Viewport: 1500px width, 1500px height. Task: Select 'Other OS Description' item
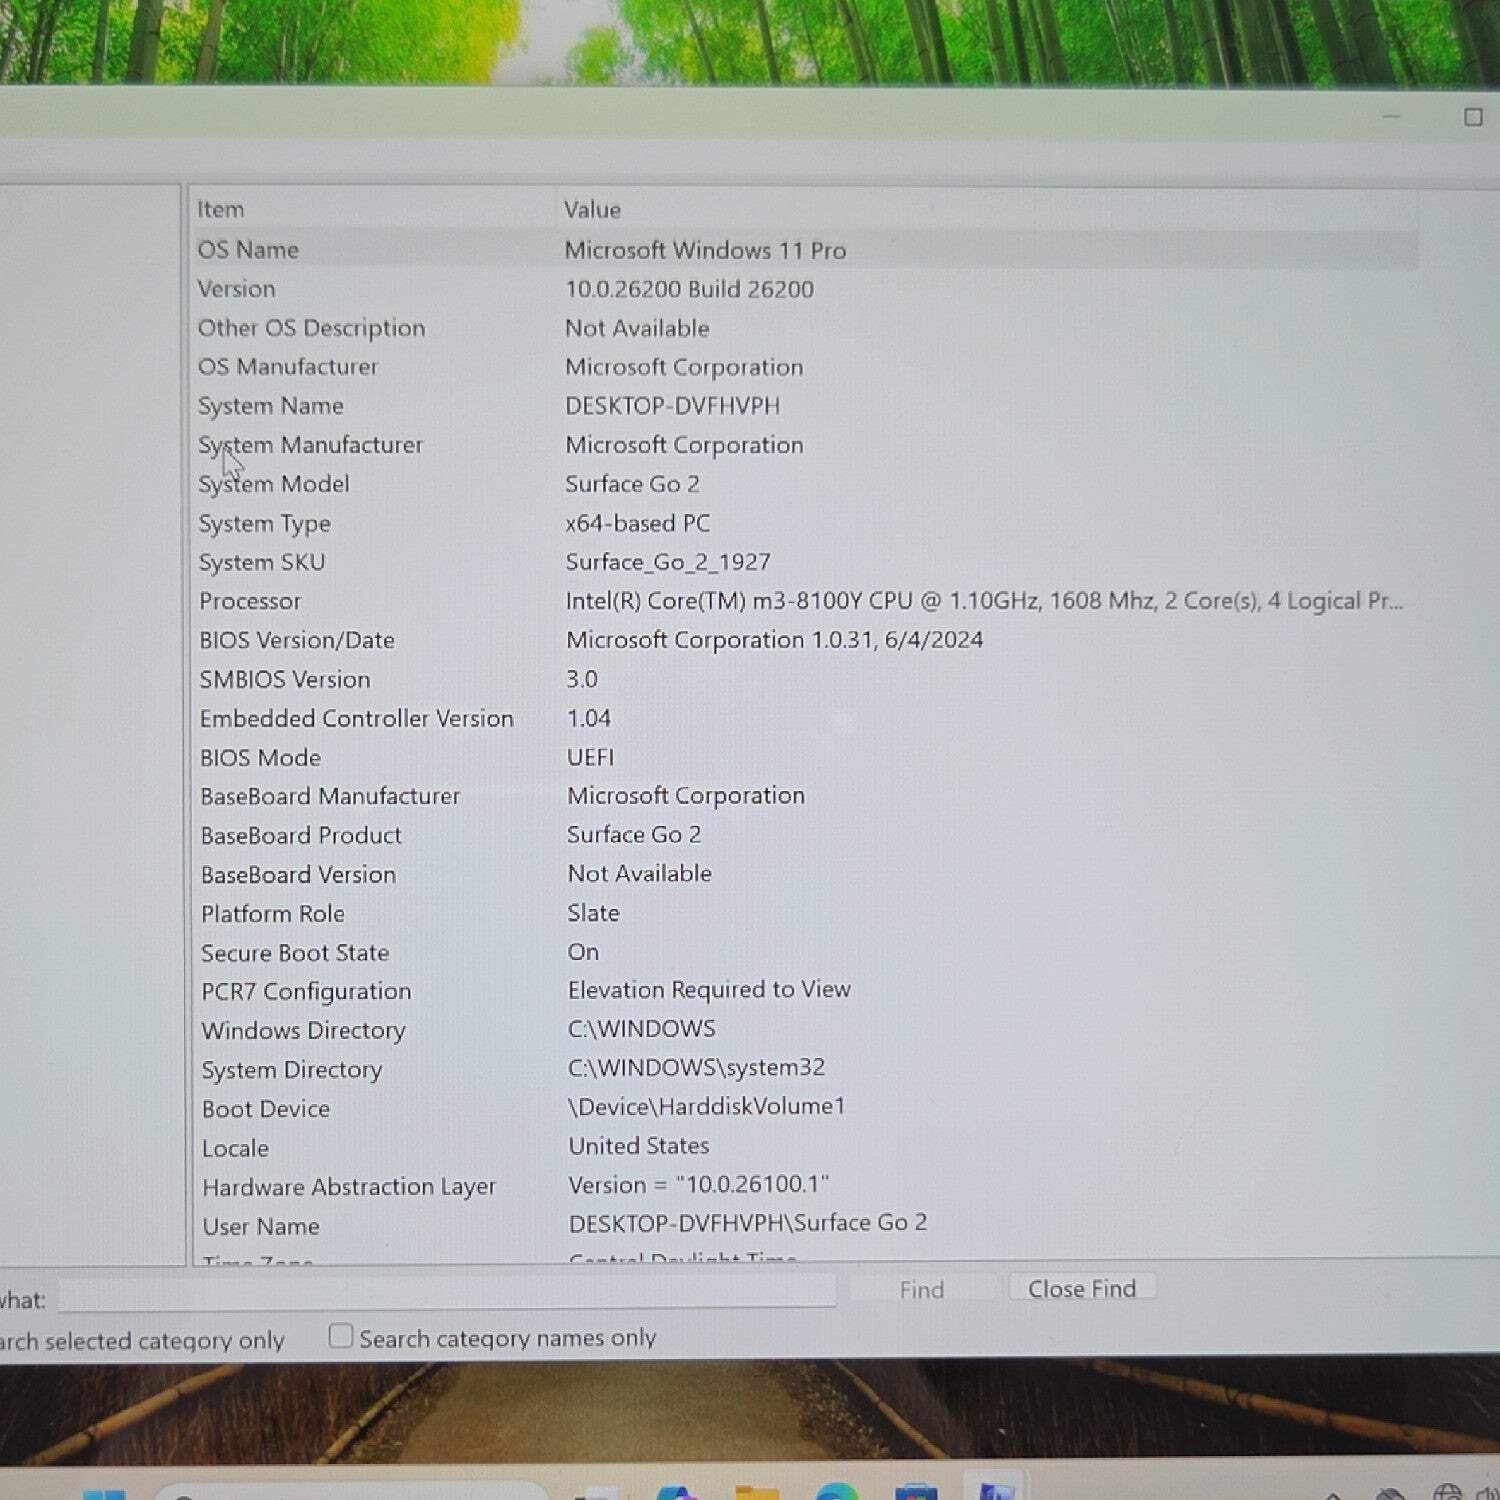pyautogui.click(x=311, y=328)
